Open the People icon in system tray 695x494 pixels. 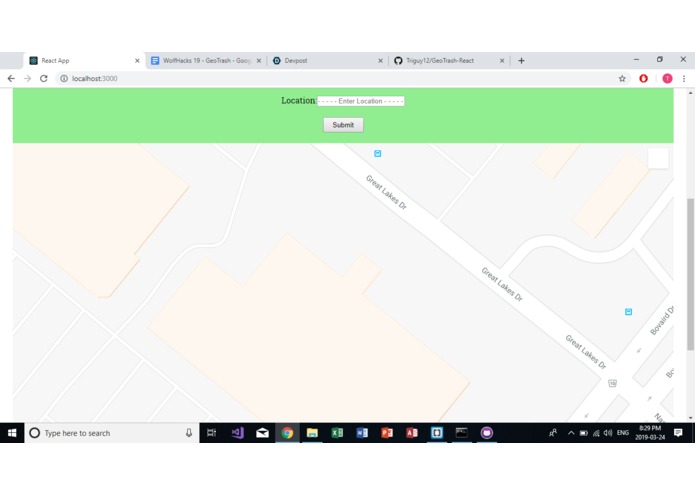[553, 433]
